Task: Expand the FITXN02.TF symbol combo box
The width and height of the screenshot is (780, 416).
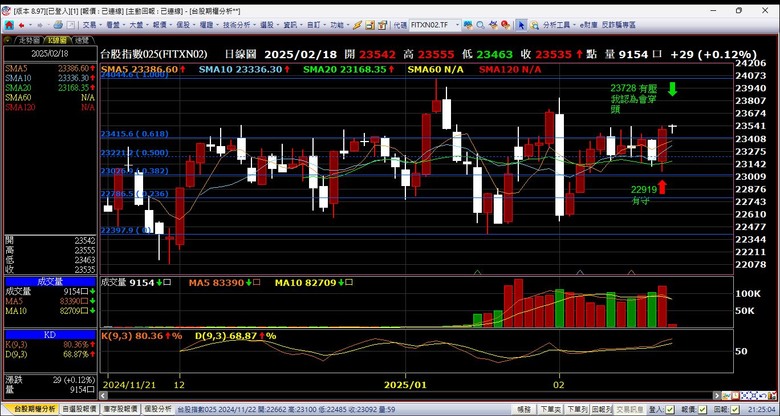Action: click(458, 25)
